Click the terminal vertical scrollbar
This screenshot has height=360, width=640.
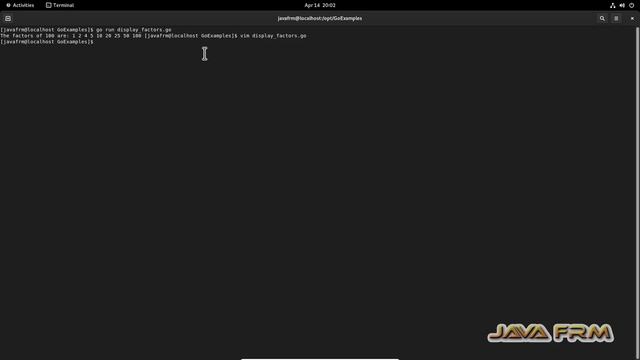[638, 192]
